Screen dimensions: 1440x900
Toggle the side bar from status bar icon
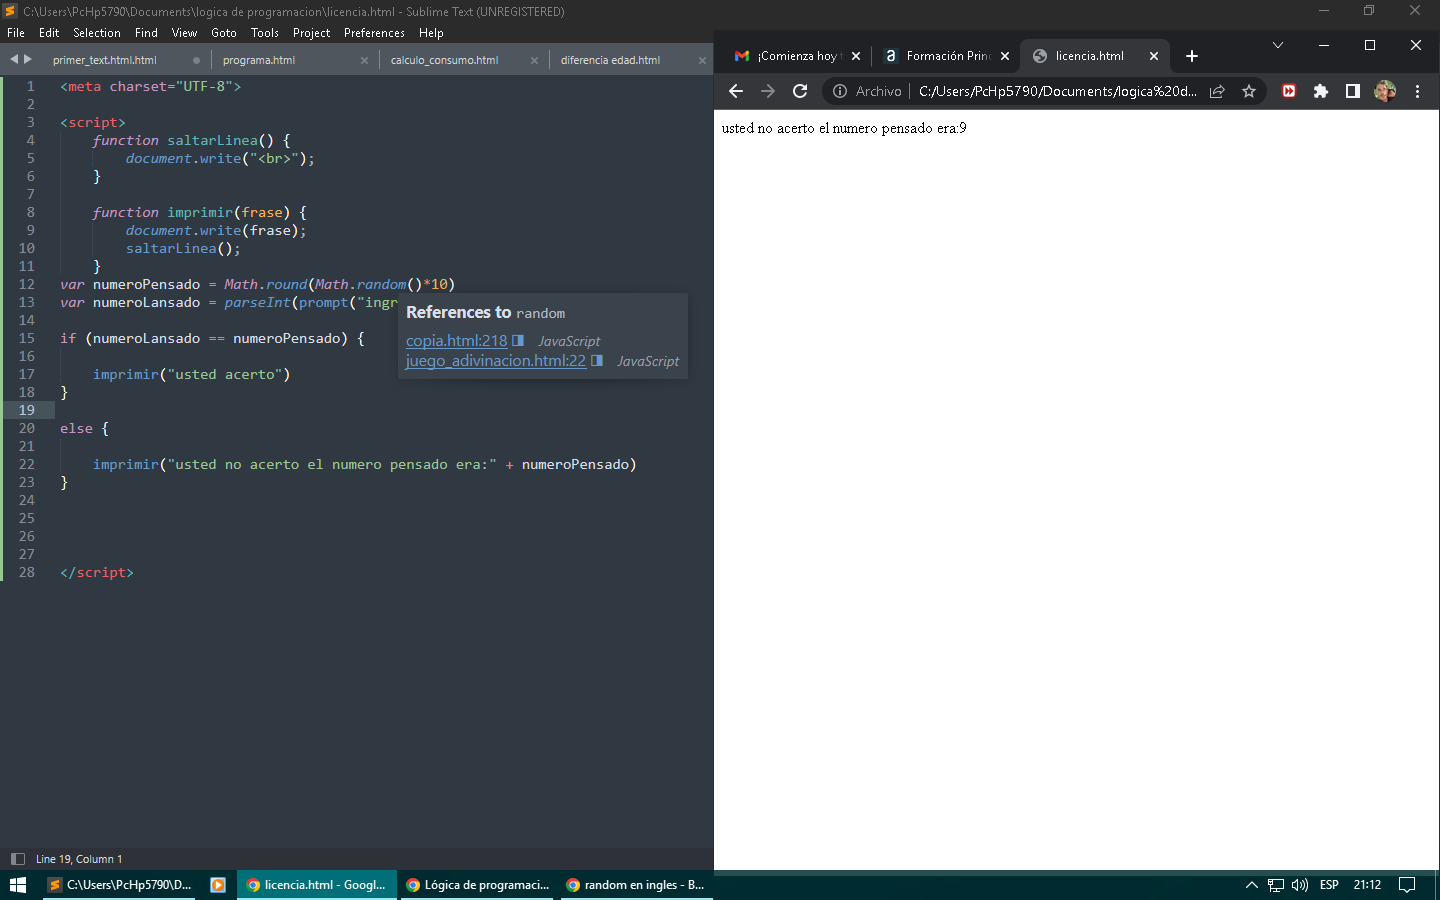coord(17,859)
